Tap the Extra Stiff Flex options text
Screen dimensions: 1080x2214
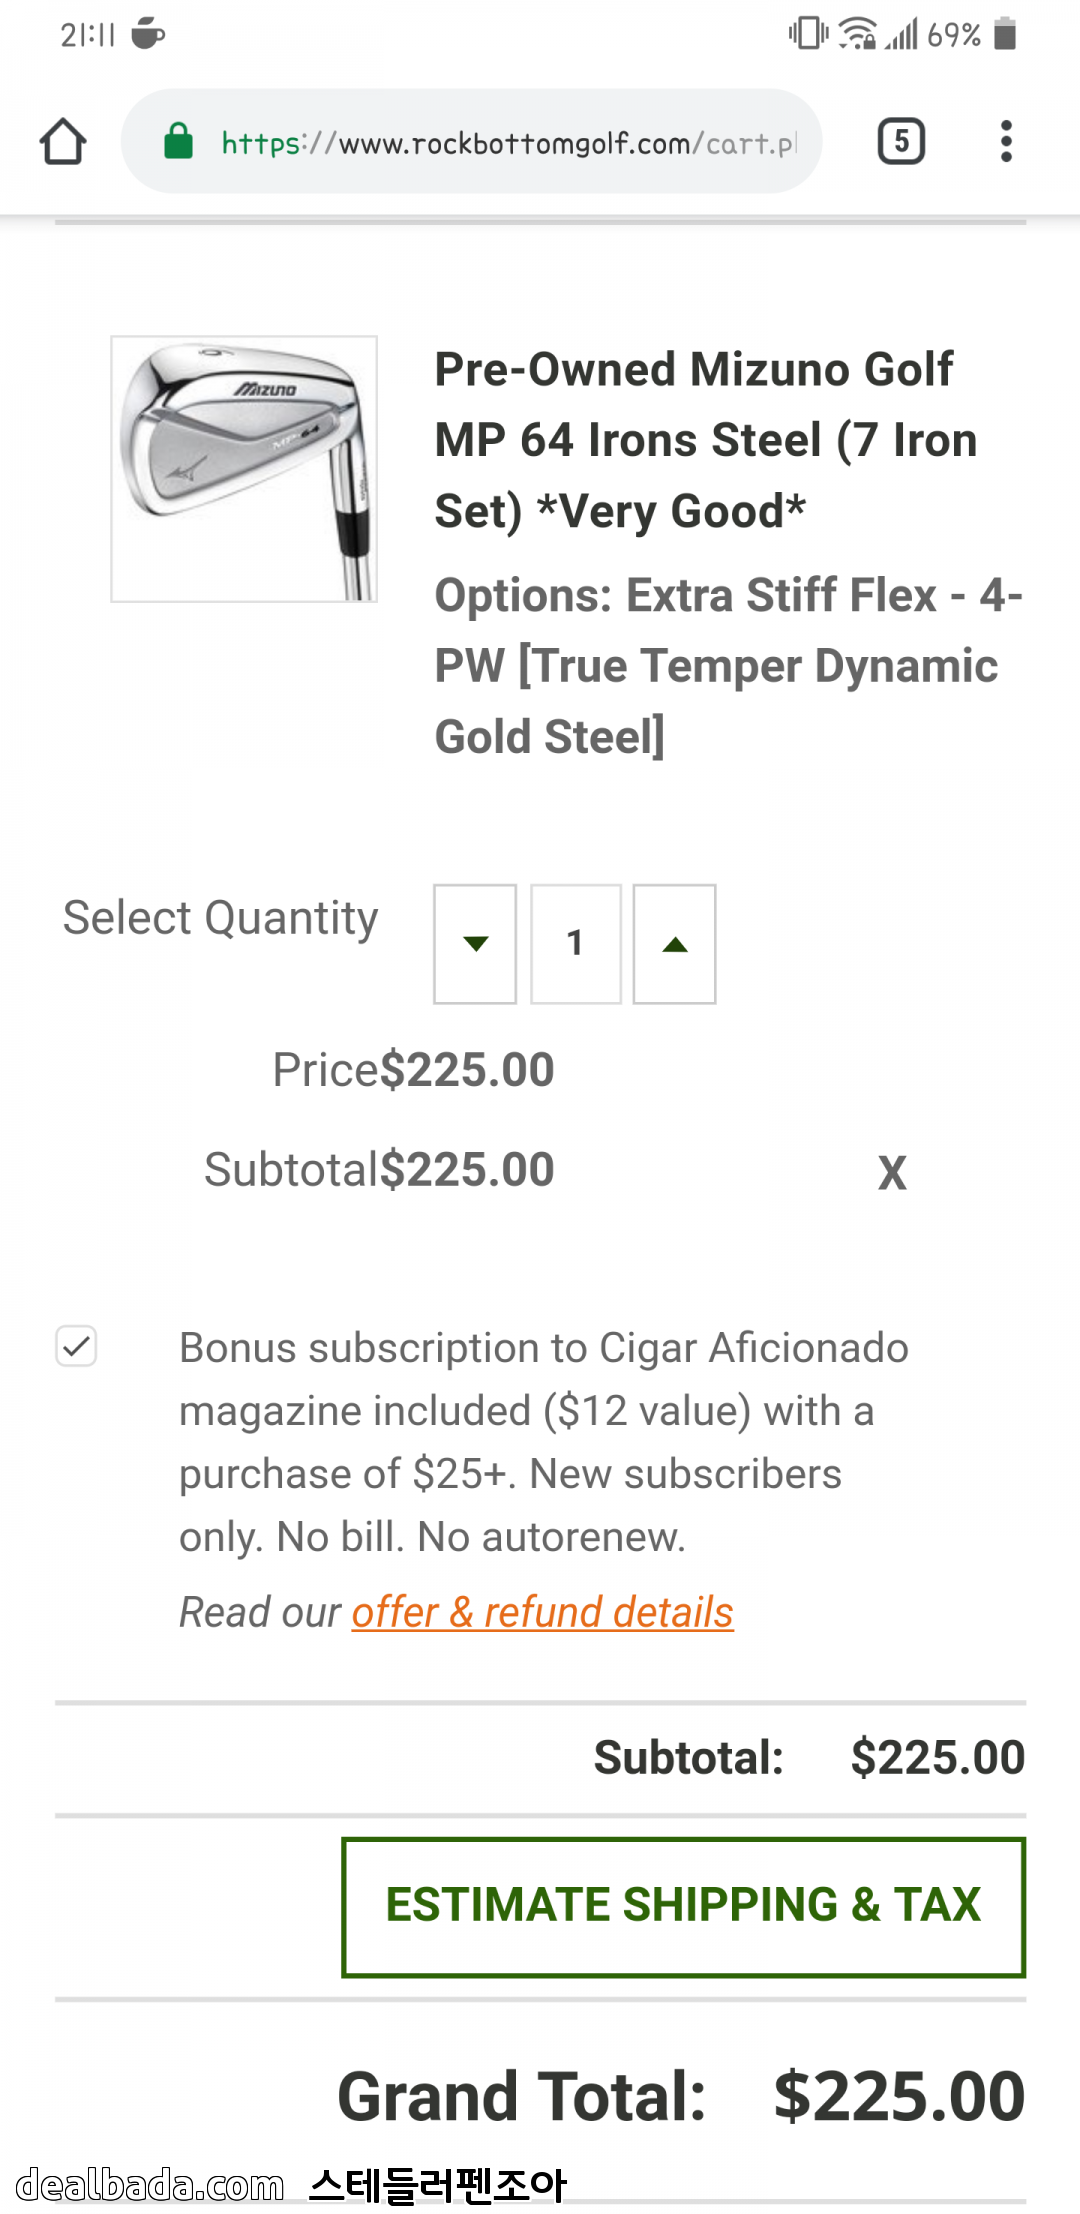coord(727,666)
